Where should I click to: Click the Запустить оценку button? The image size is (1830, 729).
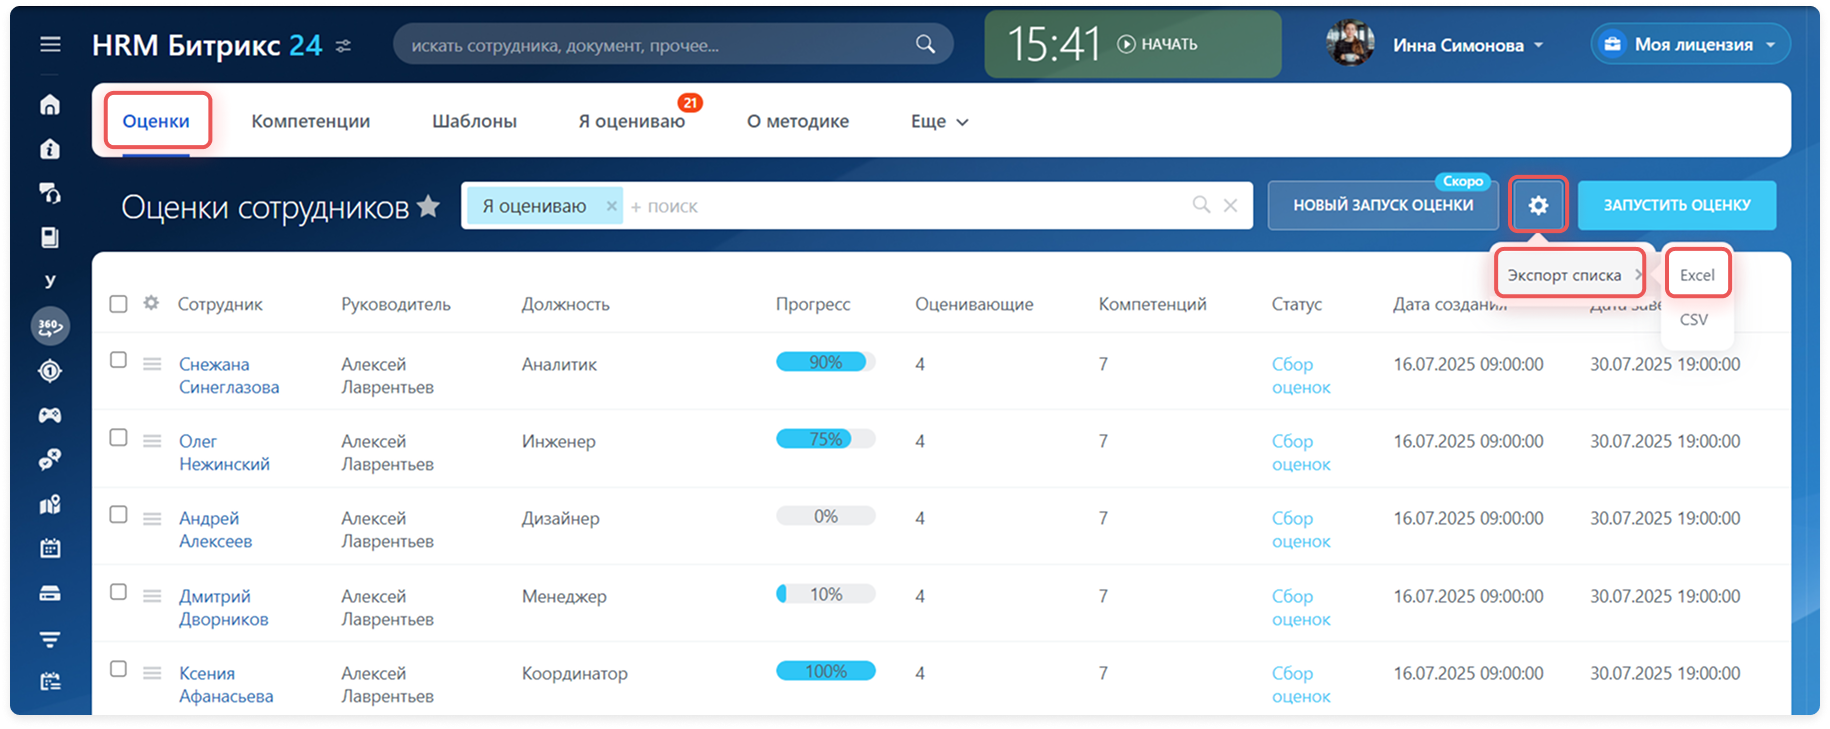pyautogui.click(x=1676, y=205)
